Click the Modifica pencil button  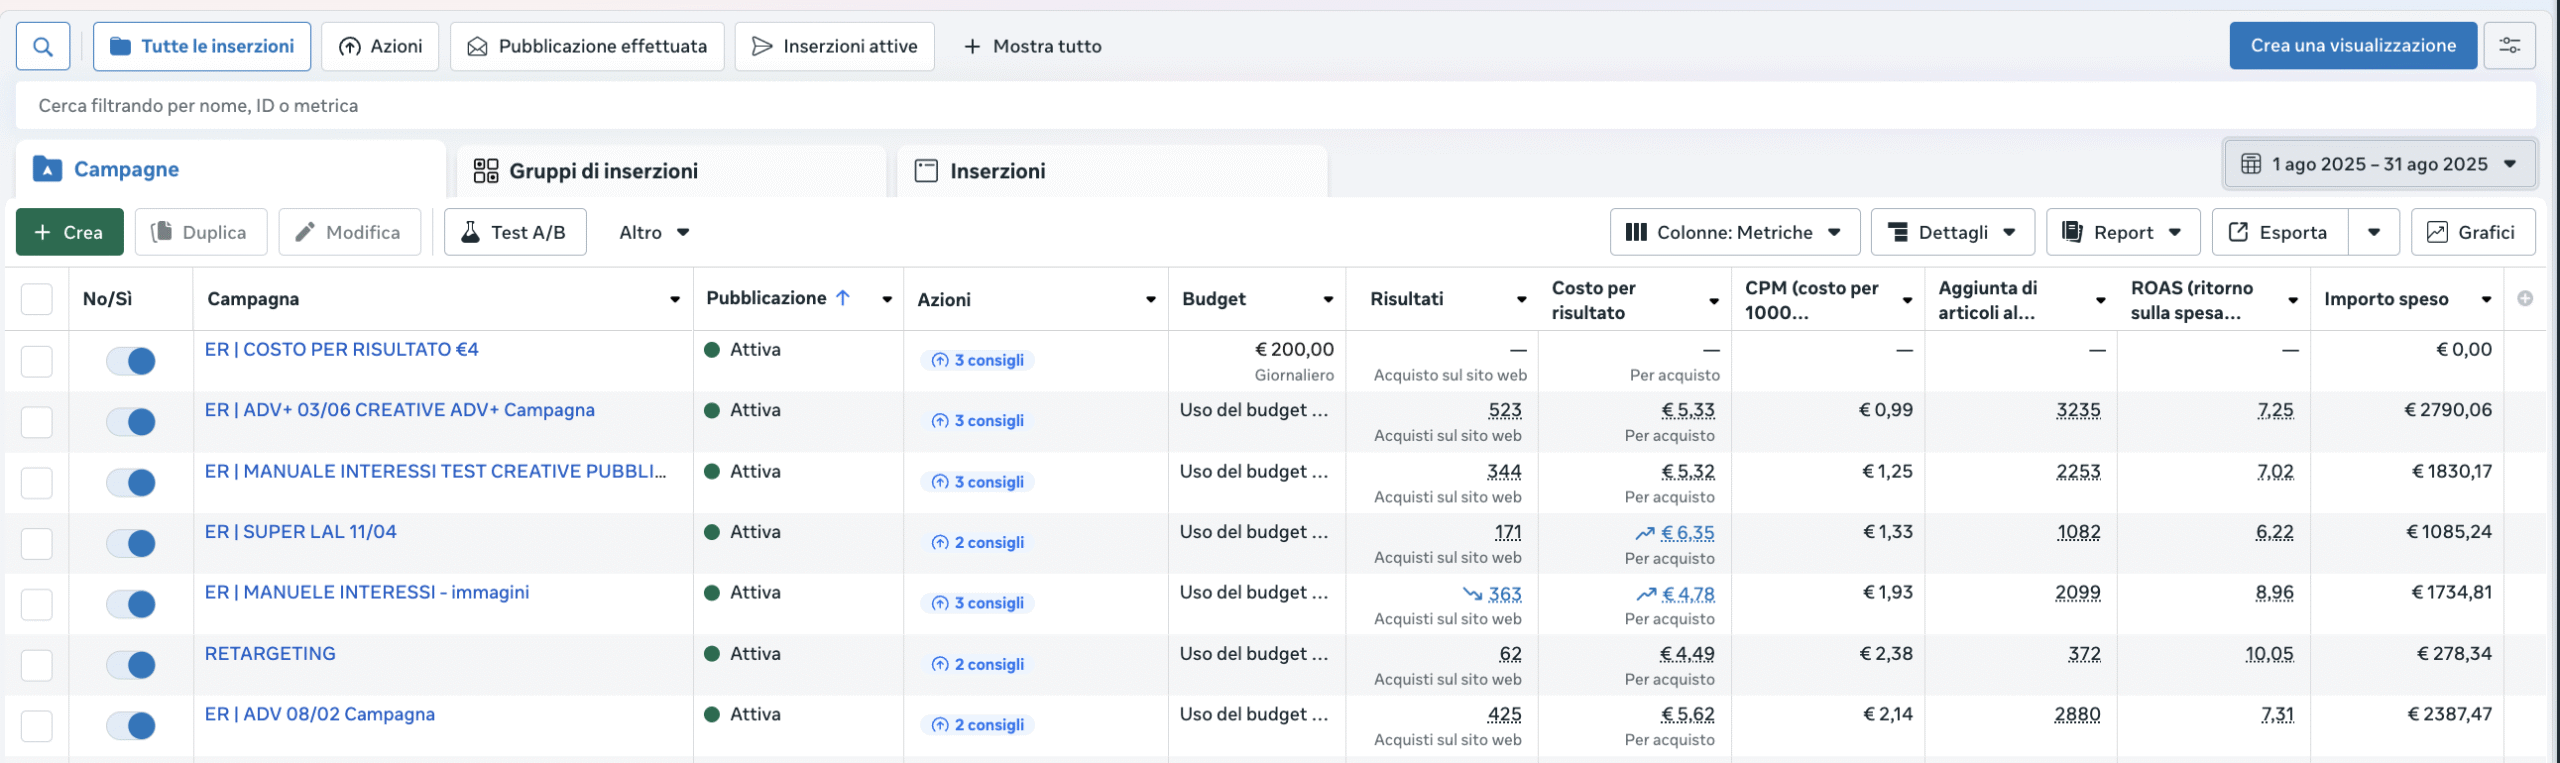(349, 232)
